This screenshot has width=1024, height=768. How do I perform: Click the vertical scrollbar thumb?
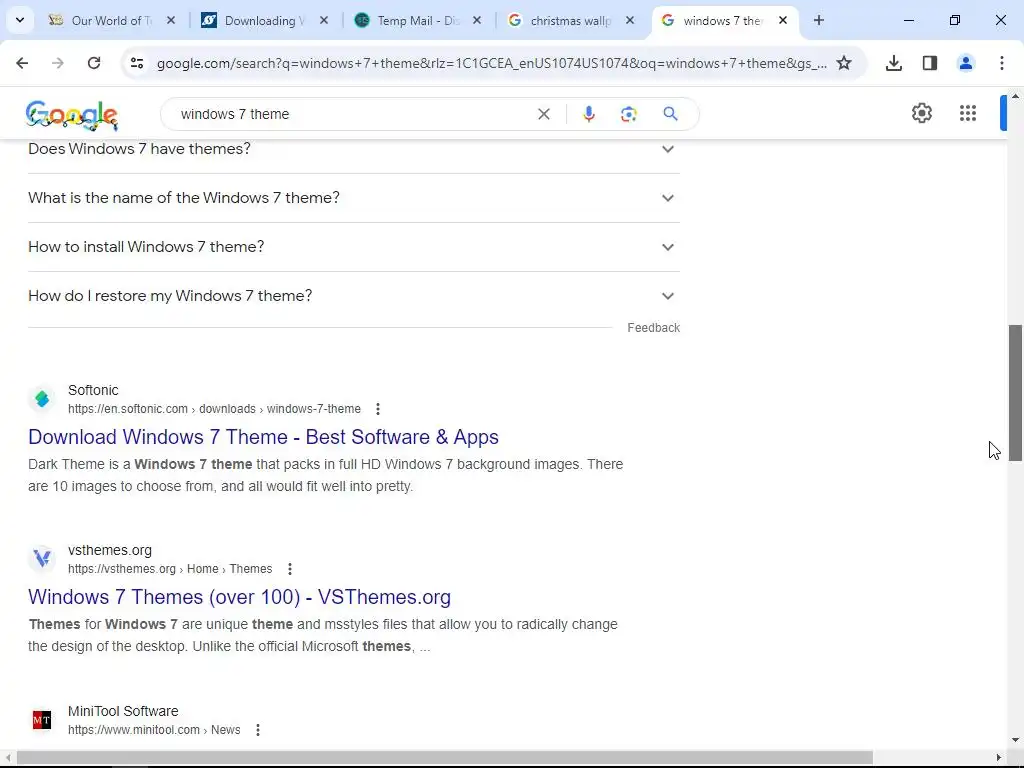pos(1015,393)
